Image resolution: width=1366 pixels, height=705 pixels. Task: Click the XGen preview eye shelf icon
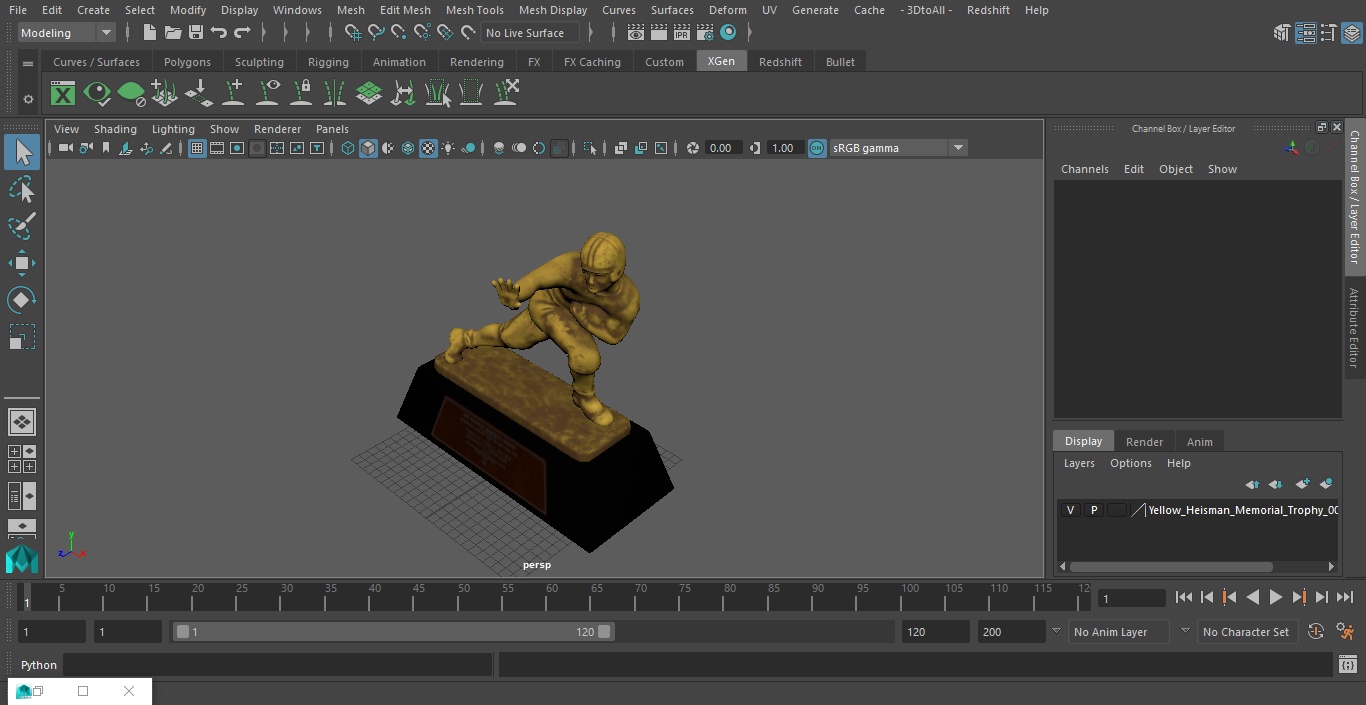pos(97,94)
